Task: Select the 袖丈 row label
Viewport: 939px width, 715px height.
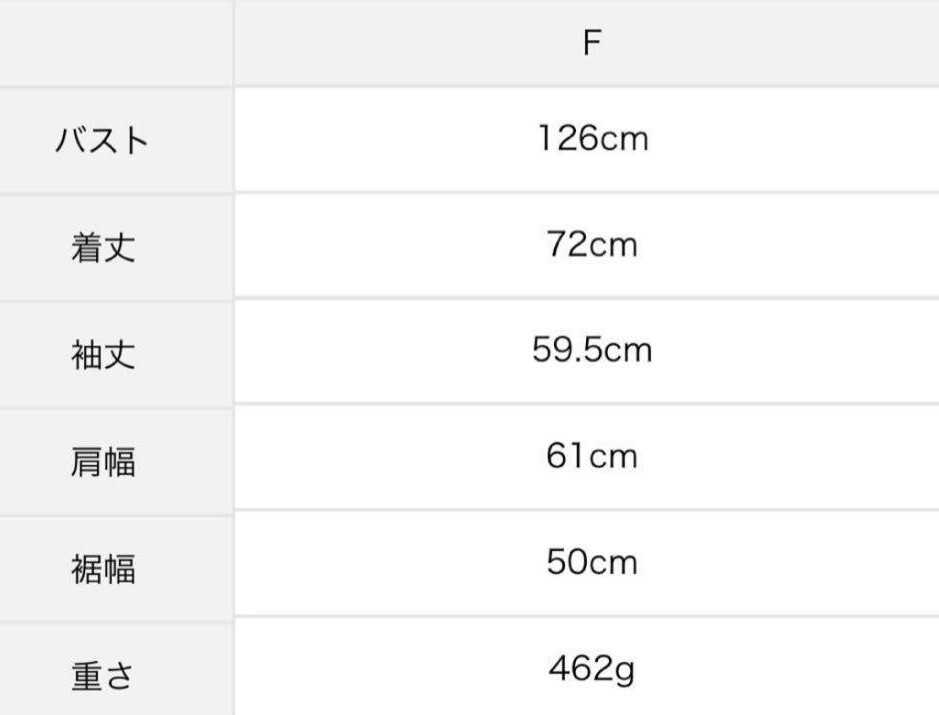Action: point(102,354)
